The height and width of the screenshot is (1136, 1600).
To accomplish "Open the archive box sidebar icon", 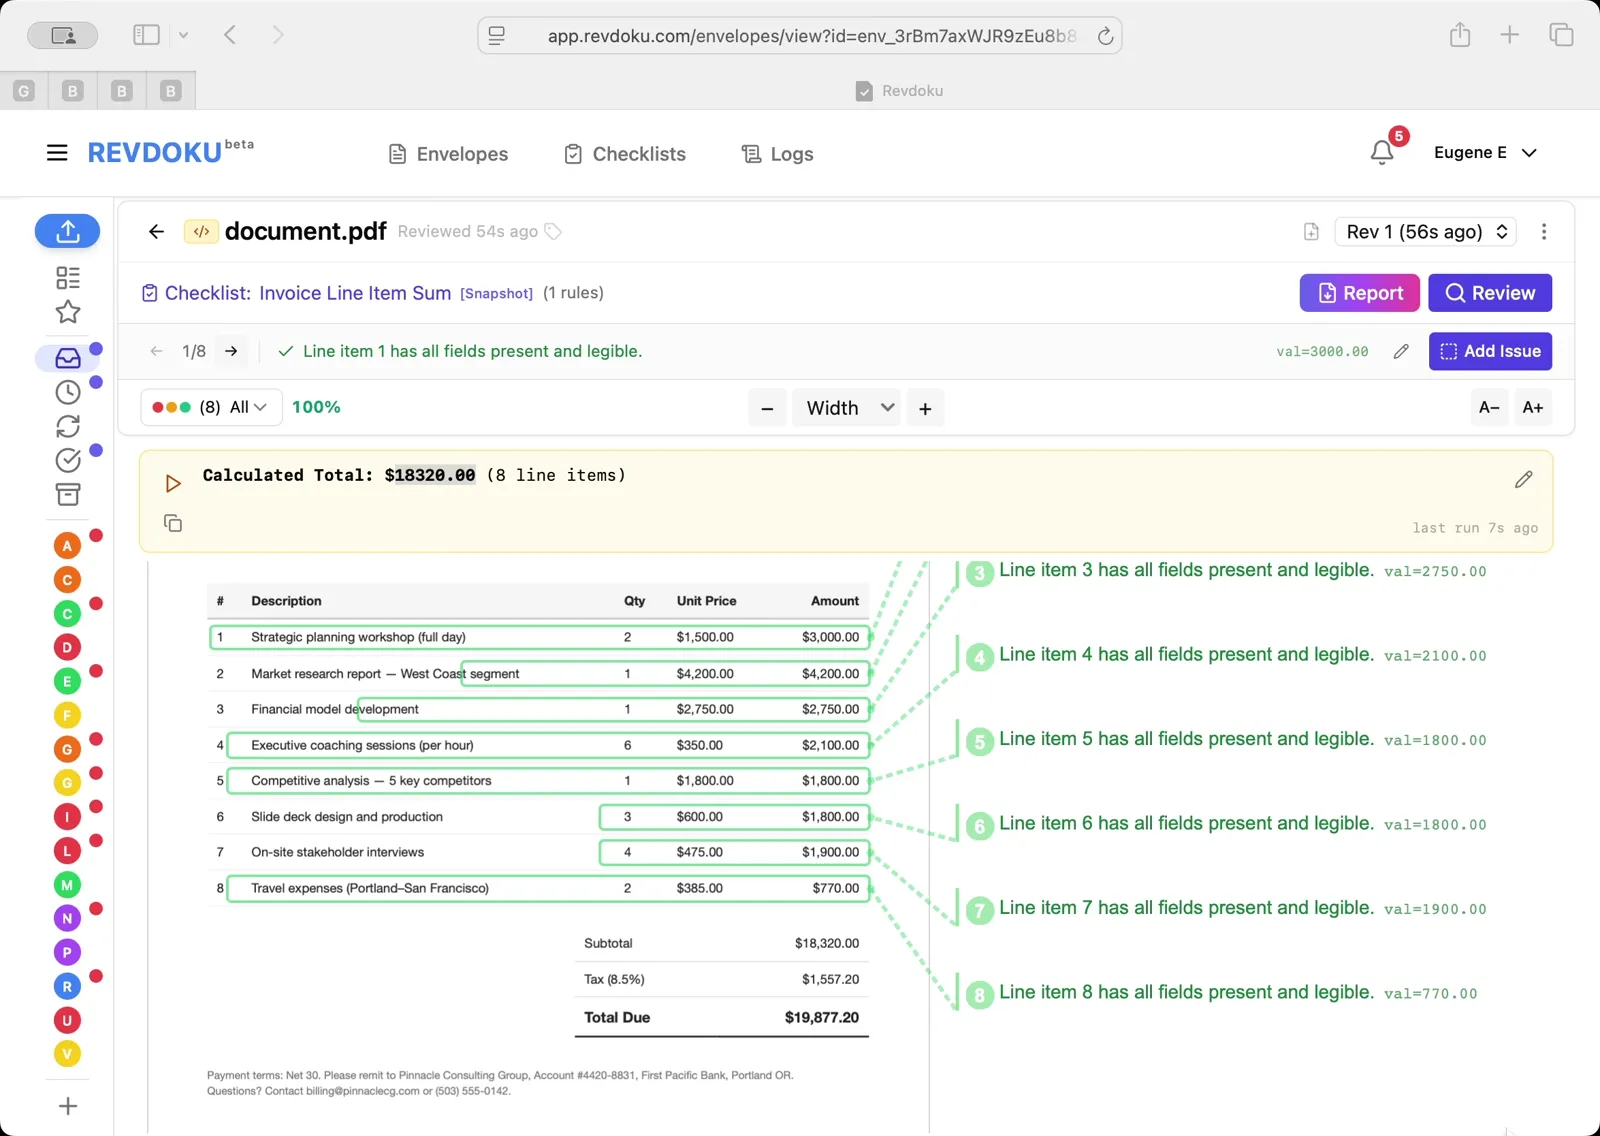I will tap(67, 494).
